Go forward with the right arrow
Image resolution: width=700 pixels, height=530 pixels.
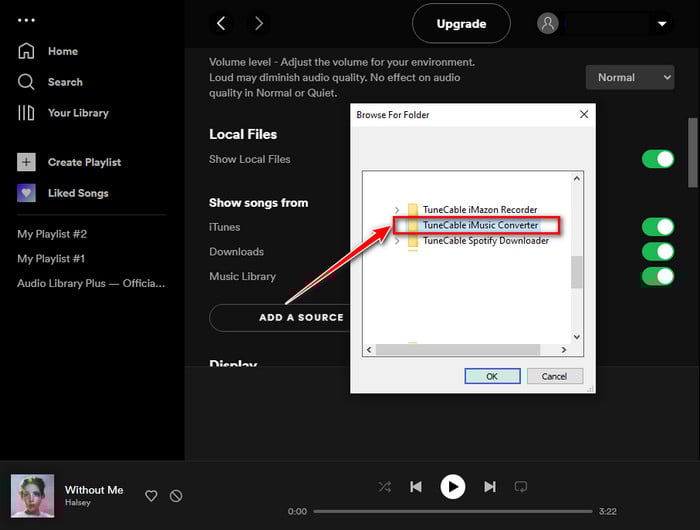pos(258,23)
